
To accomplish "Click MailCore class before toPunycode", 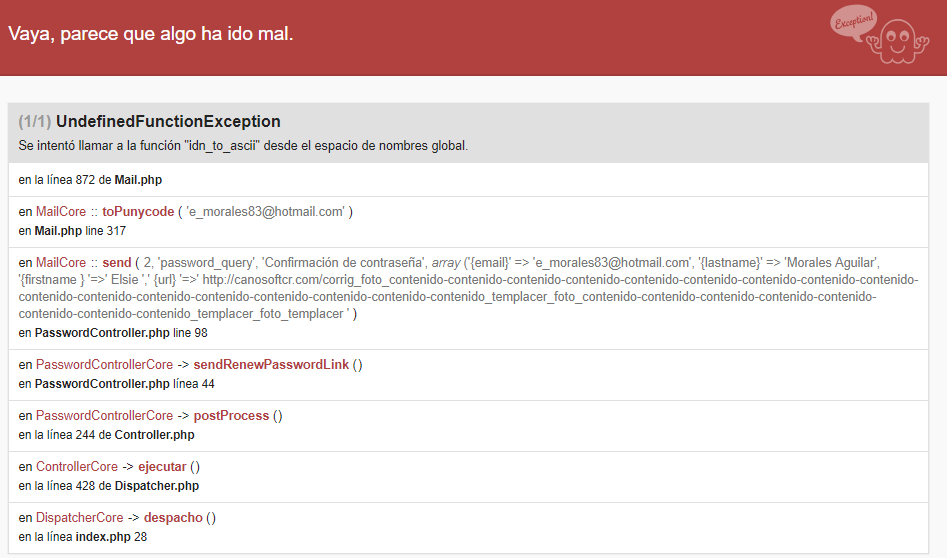I will [x=61, y=212].
